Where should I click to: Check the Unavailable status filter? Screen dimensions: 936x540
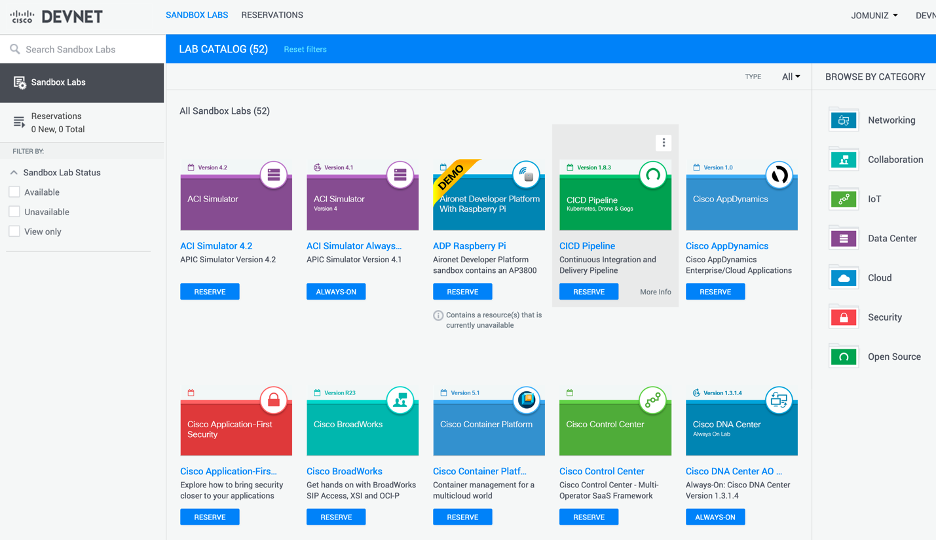tap(14, 212)
